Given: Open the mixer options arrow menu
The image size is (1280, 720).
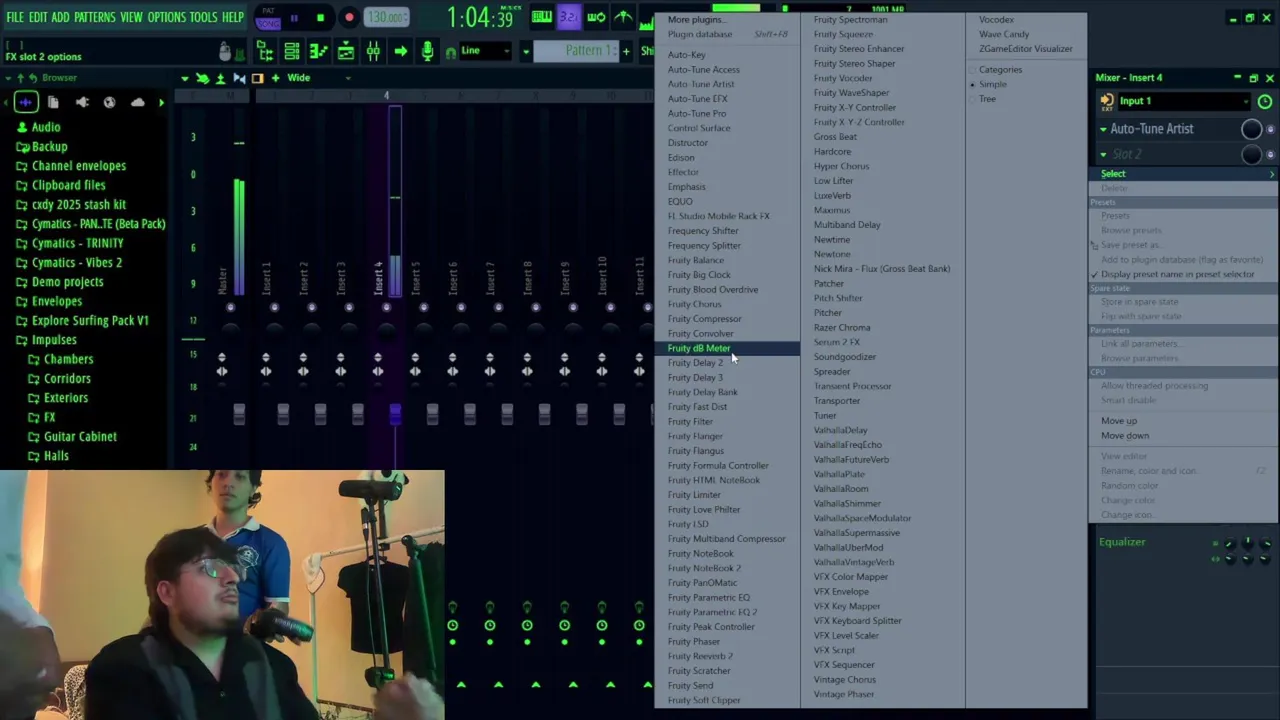Looking at the screenshot, I should (185, 78).
